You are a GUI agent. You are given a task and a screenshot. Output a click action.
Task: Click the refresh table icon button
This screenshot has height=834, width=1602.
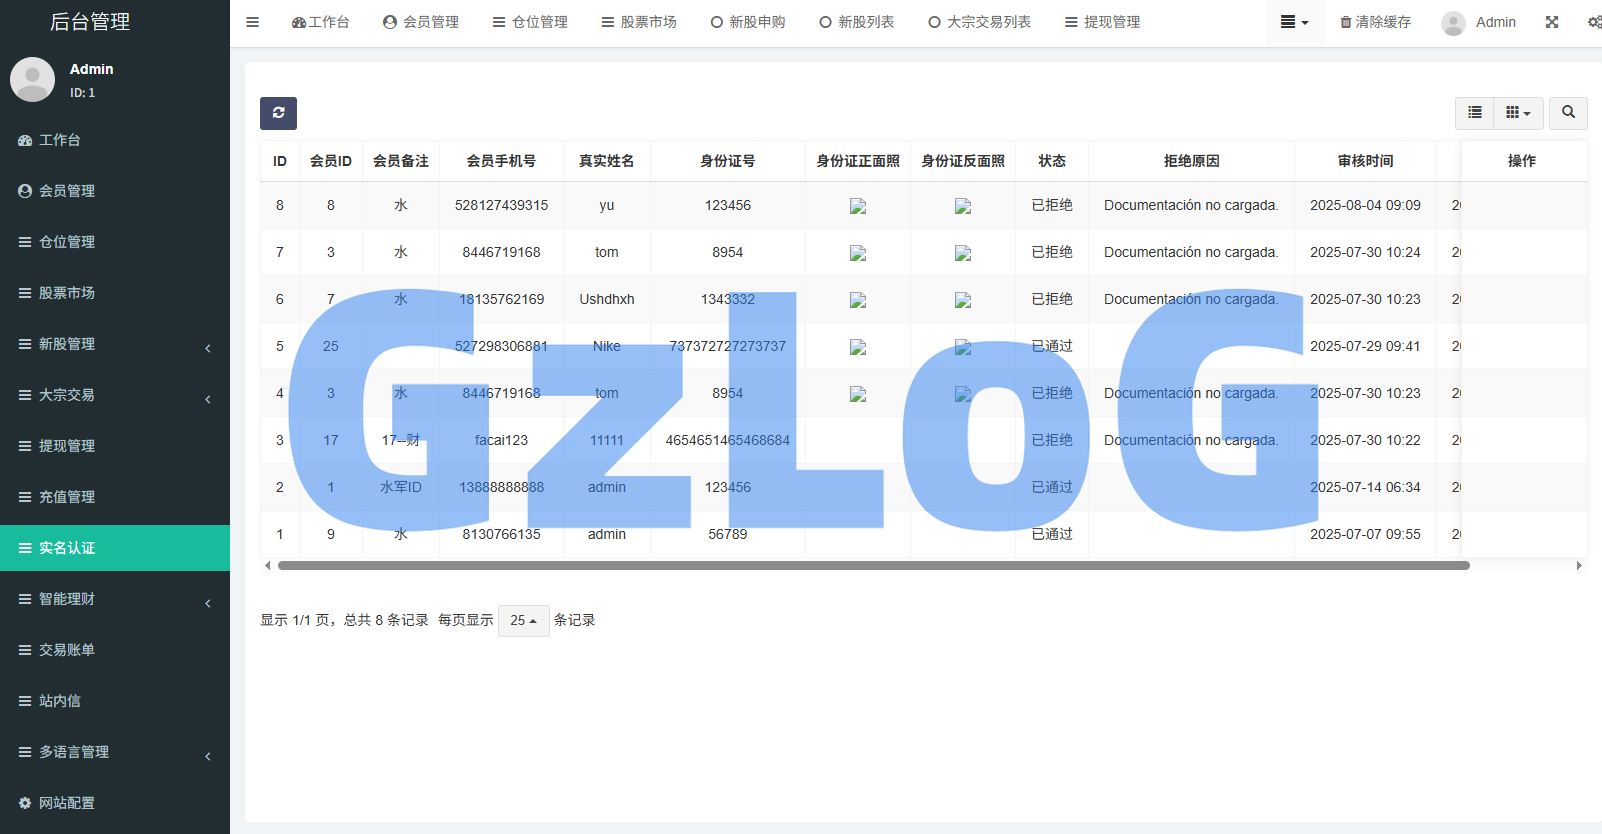coord(278,113)
